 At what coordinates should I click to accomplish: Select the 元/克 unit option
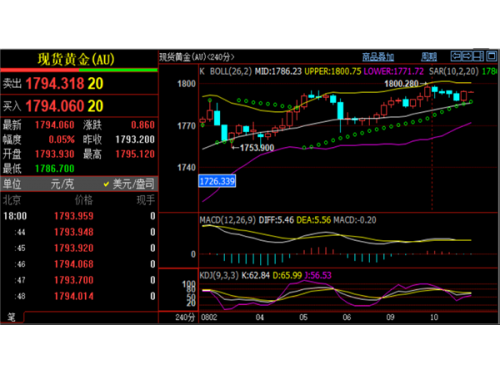[62, 184]
